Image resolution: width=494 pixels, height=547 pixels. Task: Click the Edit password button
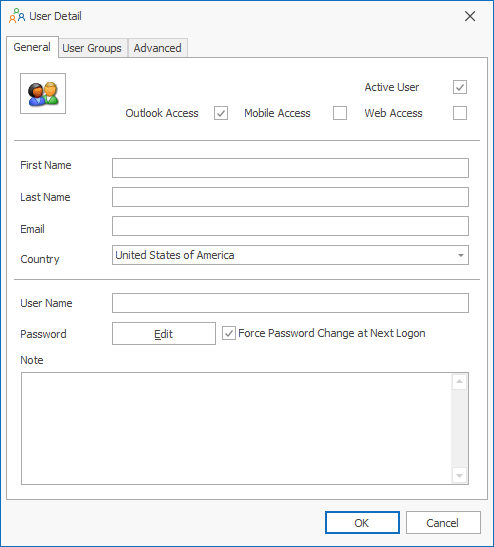[164, 334]
